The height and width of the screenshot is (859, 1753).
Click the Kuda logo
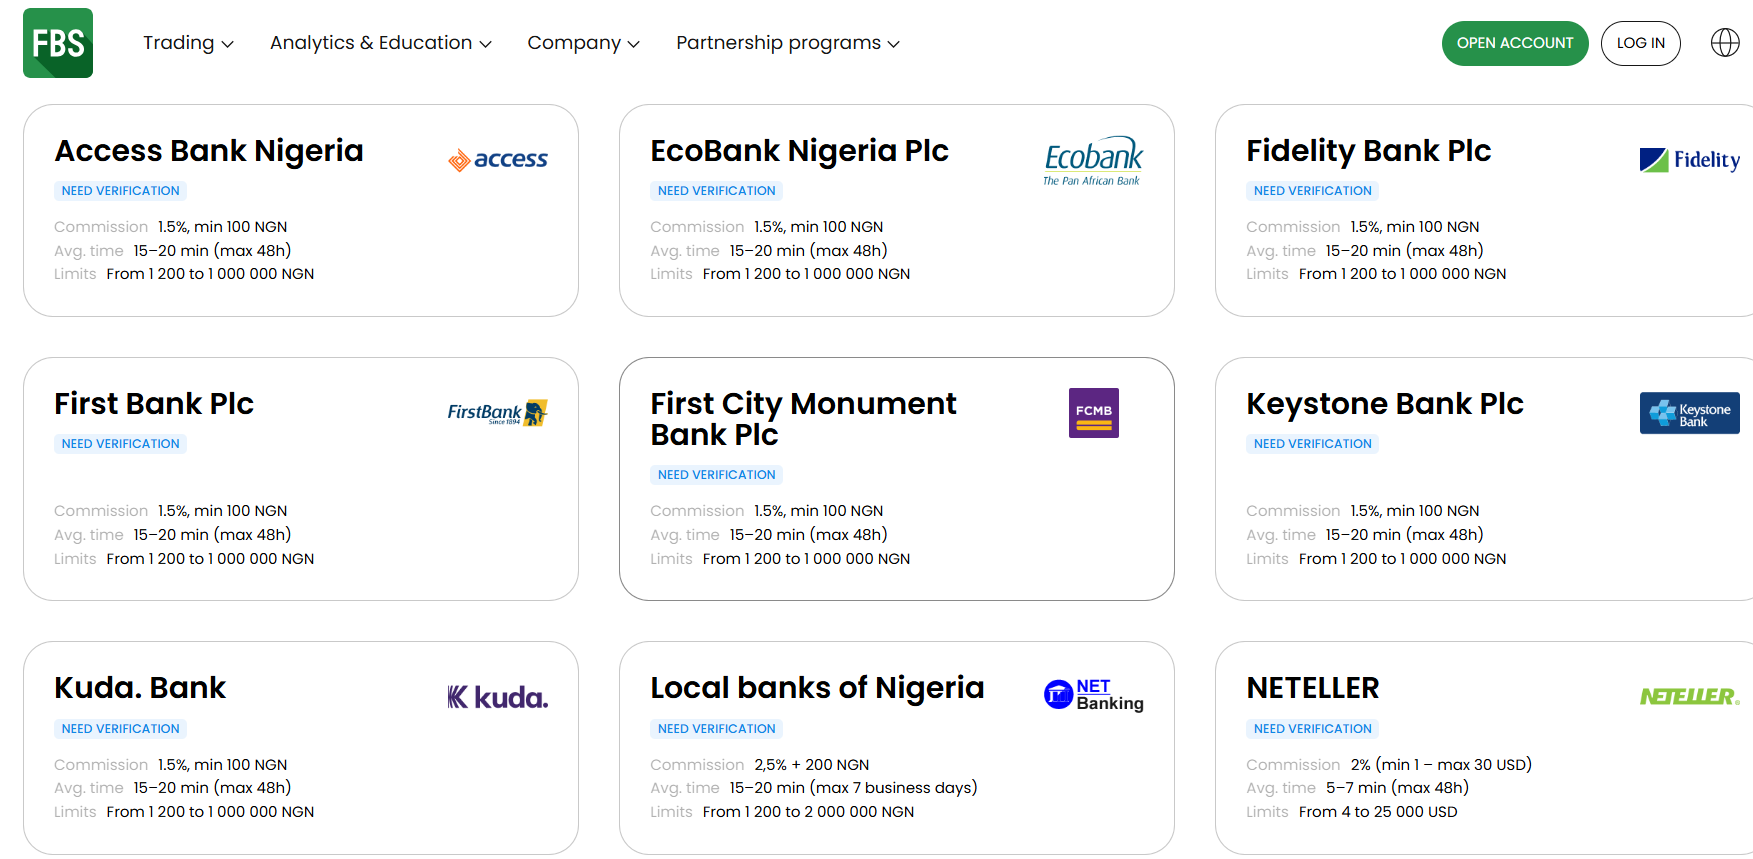pos(497,697)
